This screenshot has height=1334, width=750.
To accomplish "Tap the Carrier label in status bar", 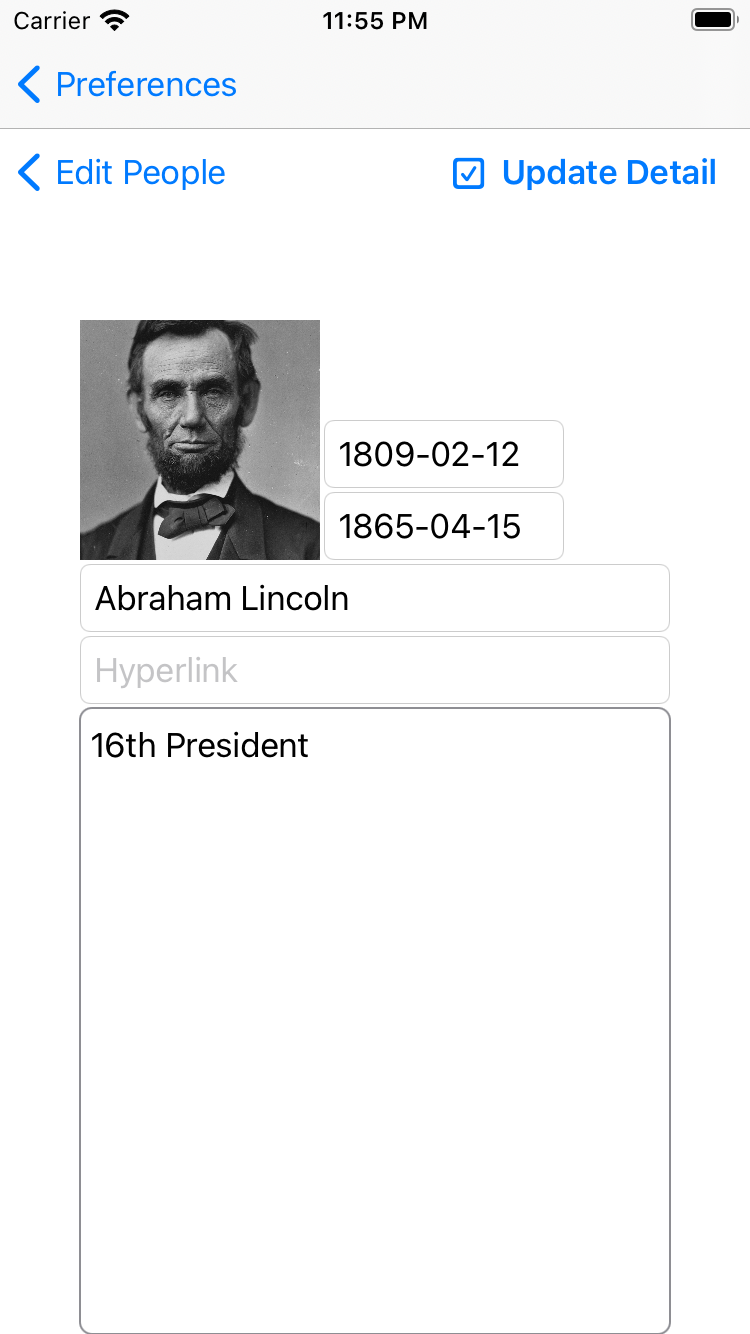I will (x=50, y=21).
